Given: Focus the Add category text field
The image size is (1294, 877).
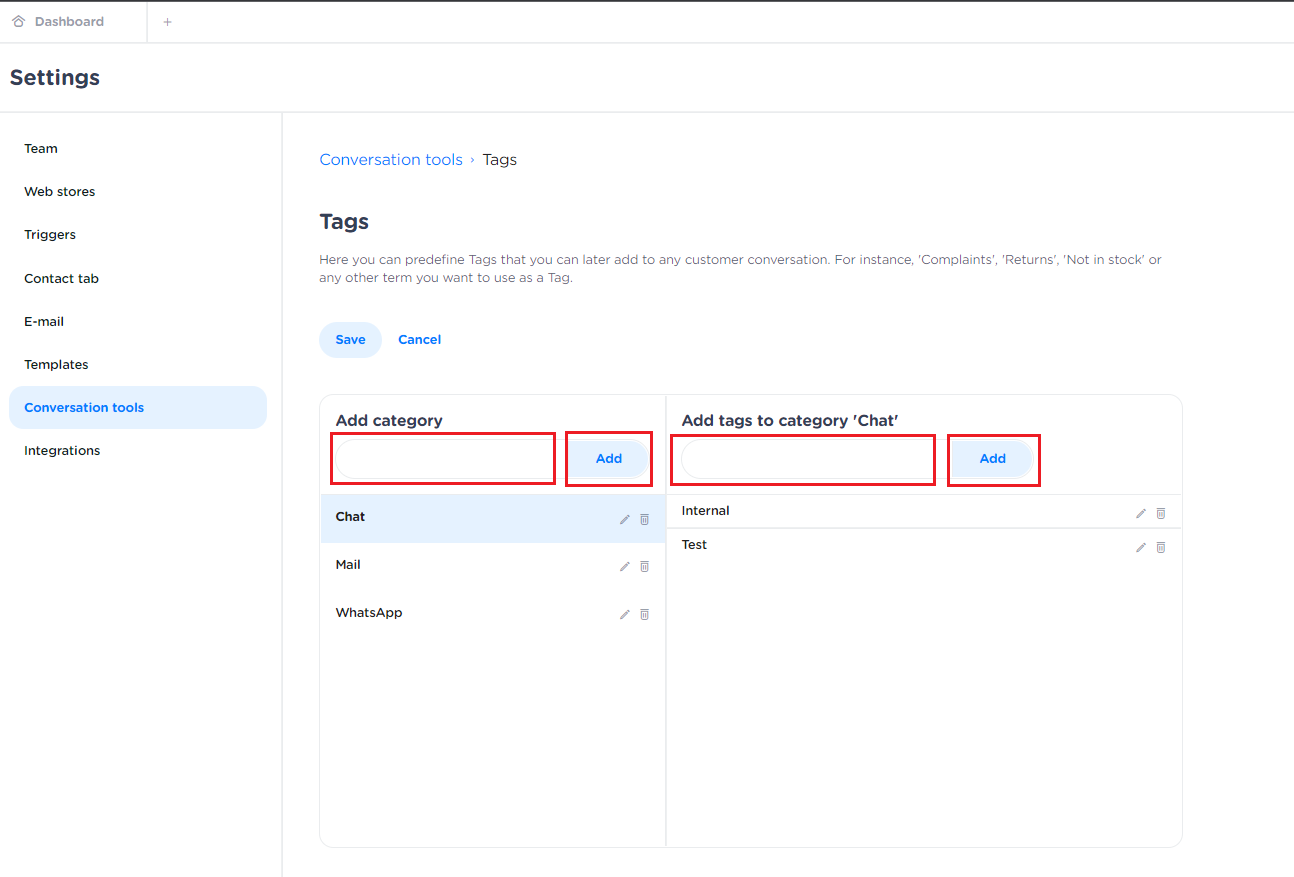Looking at the screenshot, I should [444, 459].
